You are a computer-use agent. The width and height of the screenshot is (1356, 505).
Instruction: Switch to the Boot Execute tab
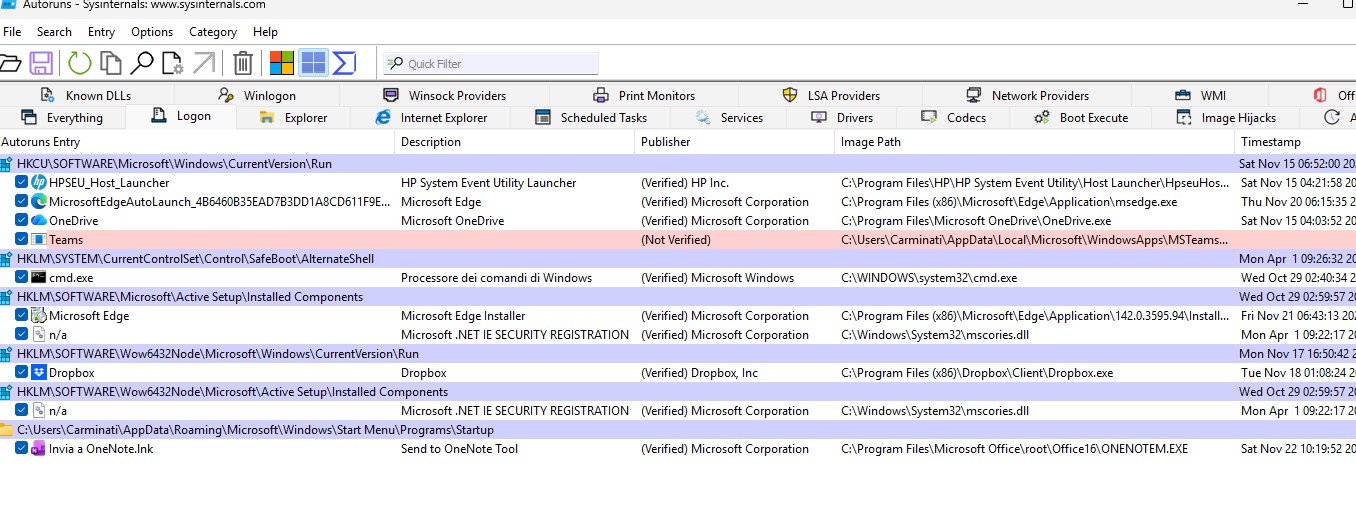(1081, 118)
